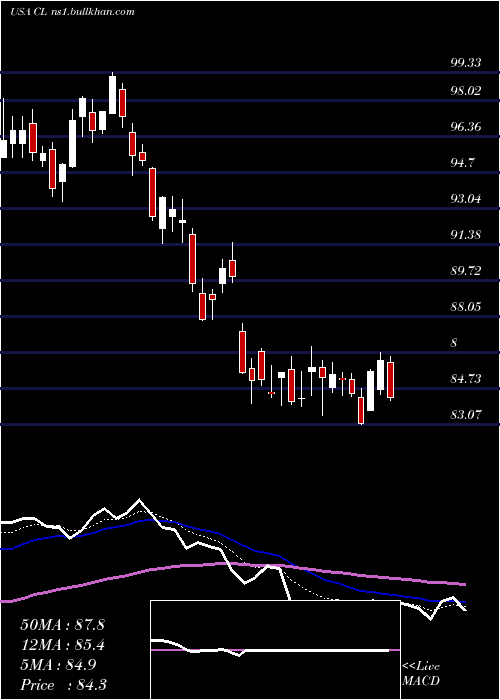Click the 12MA : 85.4 readout

[x=62, y=645]
